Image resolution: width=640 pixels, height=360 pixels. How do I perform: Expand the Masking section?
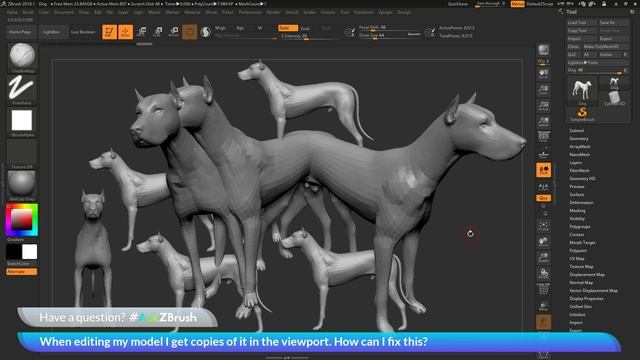[x=577, y=211]
